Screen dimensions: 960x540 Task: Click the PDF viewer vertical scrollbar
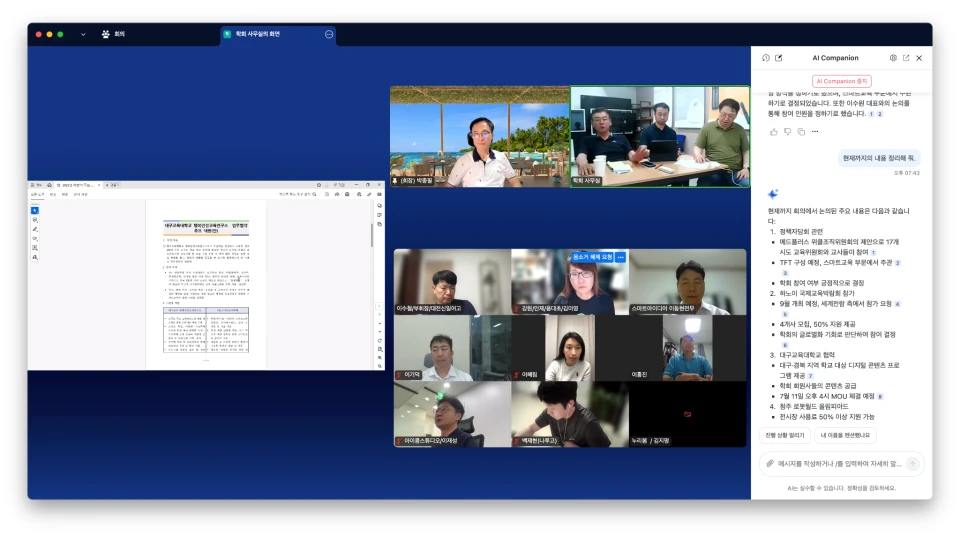[x=372, y=235]
